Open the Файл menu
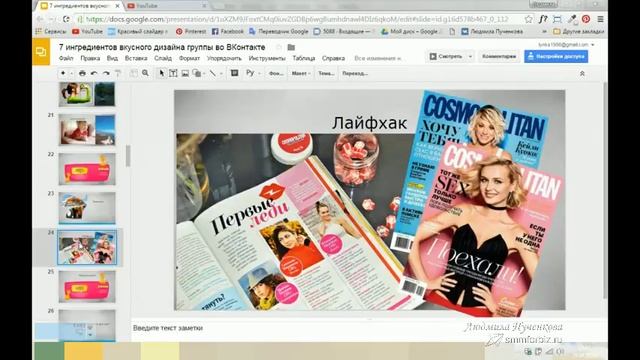 pos(66,58)
